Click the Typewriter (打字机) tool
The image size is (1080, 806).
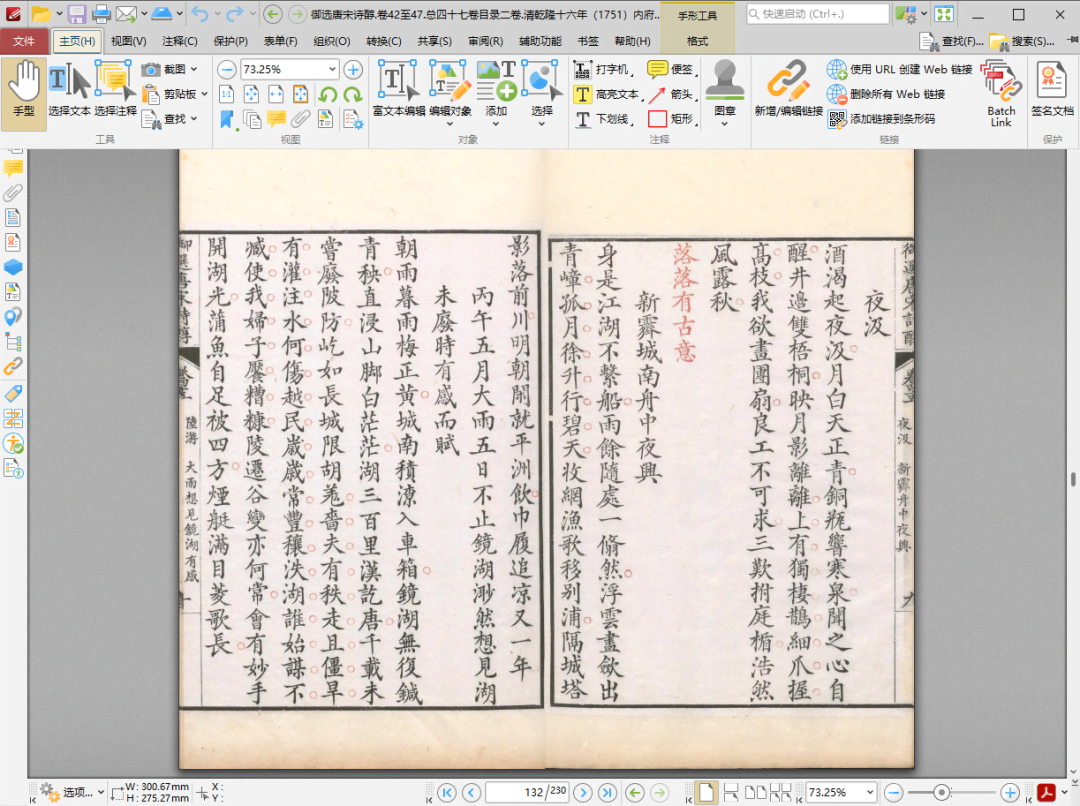[x=602, y=69]
